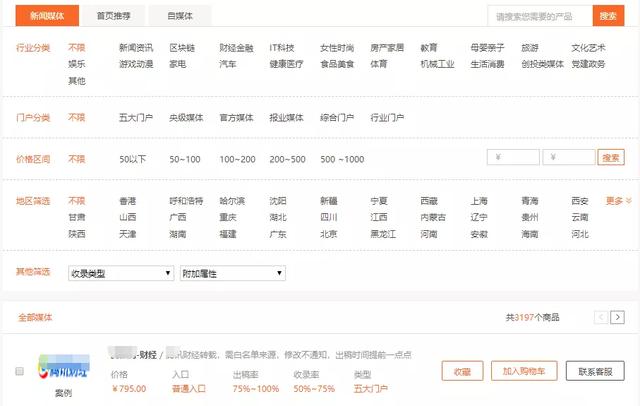Screen dimensions: 640x406
Task: Click the next page arrow icon
Action: click(x=618, y=317)
